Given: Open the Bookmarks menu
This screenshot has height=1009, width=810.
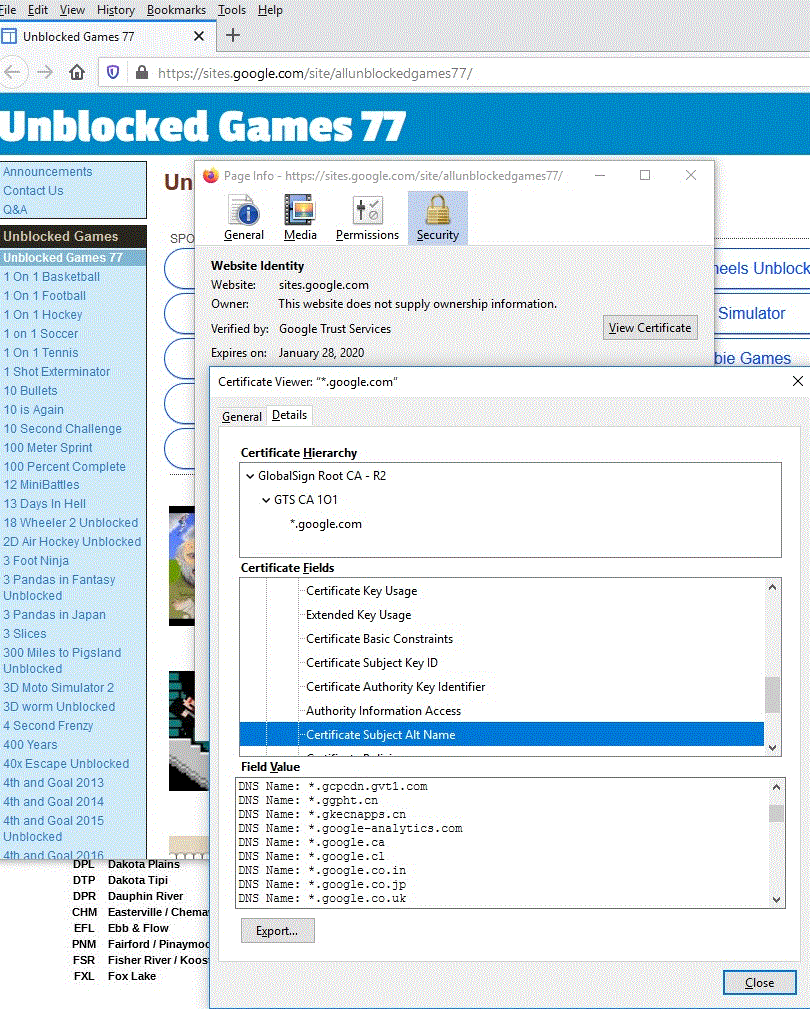Looking at the screenshot, I should (176, 10).
